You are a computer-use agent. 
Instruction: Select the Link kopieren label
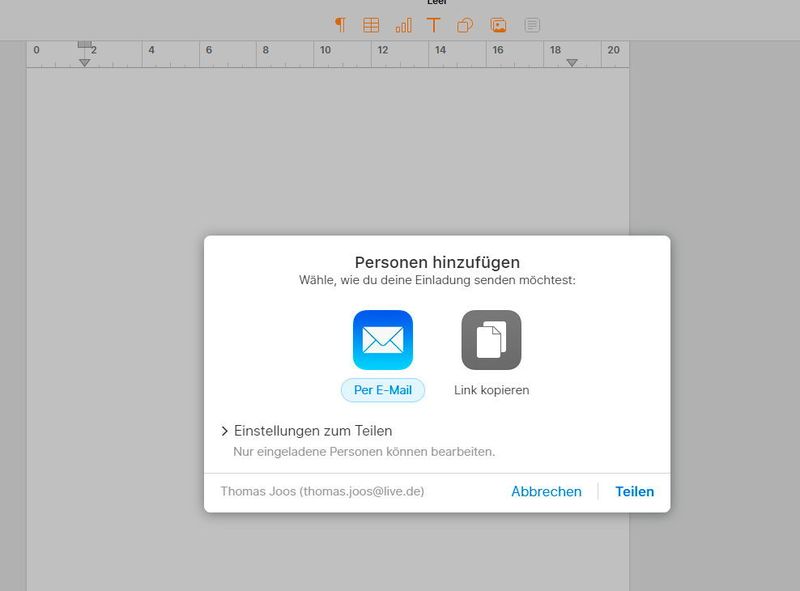(x=491, y=390)
